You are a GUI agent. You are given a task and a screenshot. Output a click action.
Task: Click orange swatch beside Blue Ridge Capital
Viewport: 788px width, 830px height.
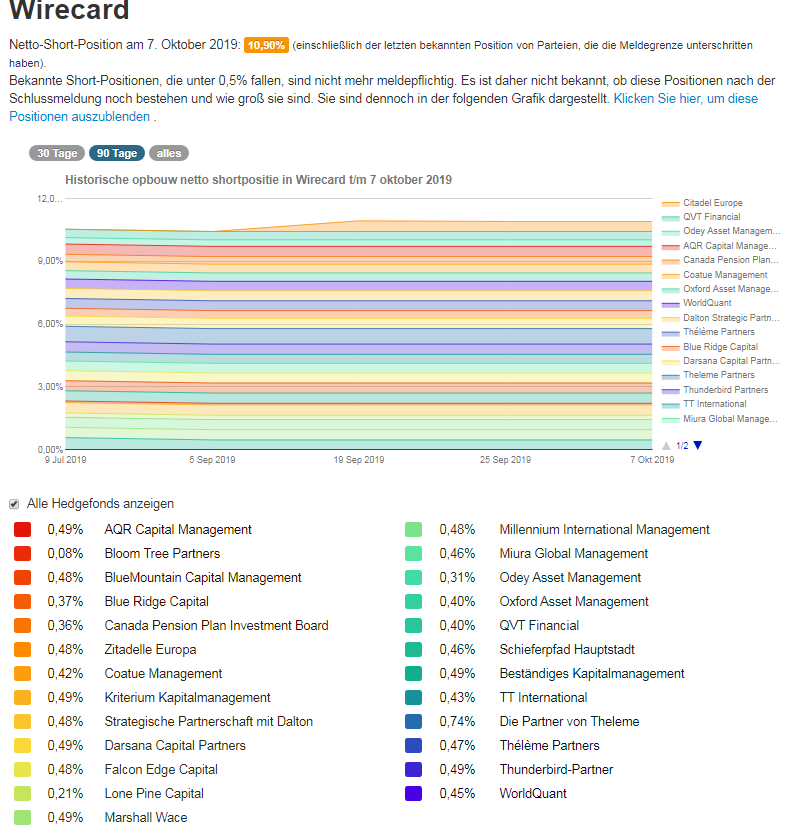pos(22,601)
